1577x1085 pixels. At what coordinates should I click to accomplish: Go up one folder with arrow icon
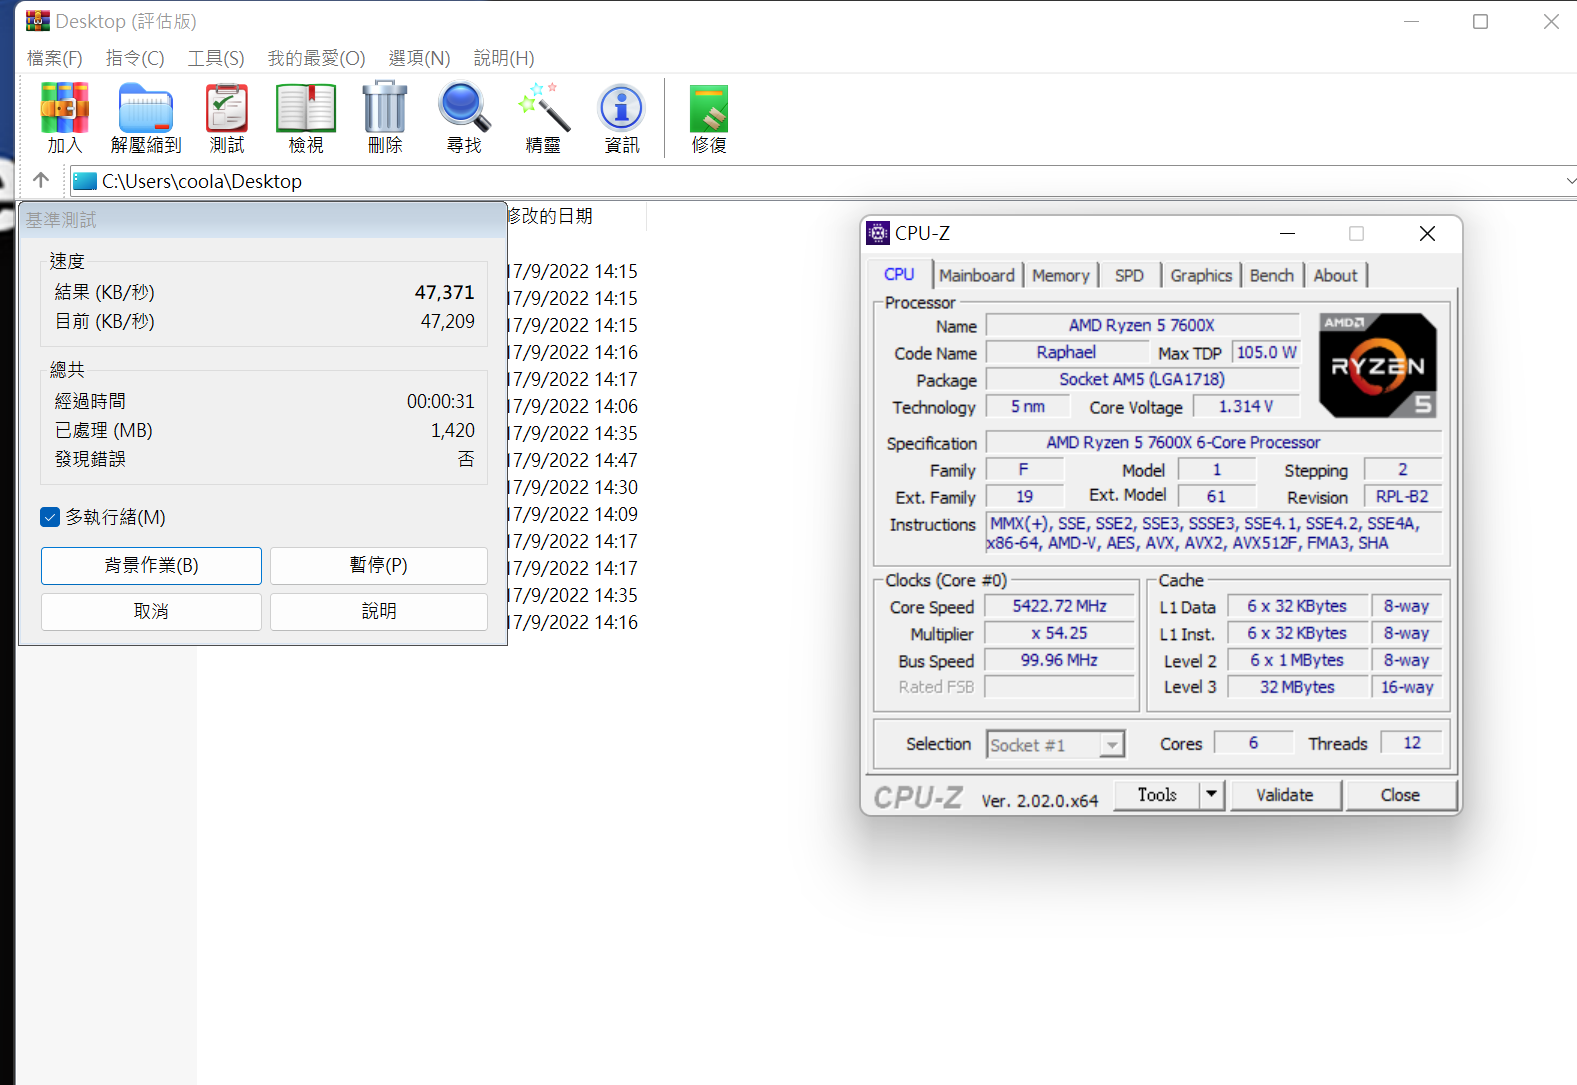(x=41, y=180)
